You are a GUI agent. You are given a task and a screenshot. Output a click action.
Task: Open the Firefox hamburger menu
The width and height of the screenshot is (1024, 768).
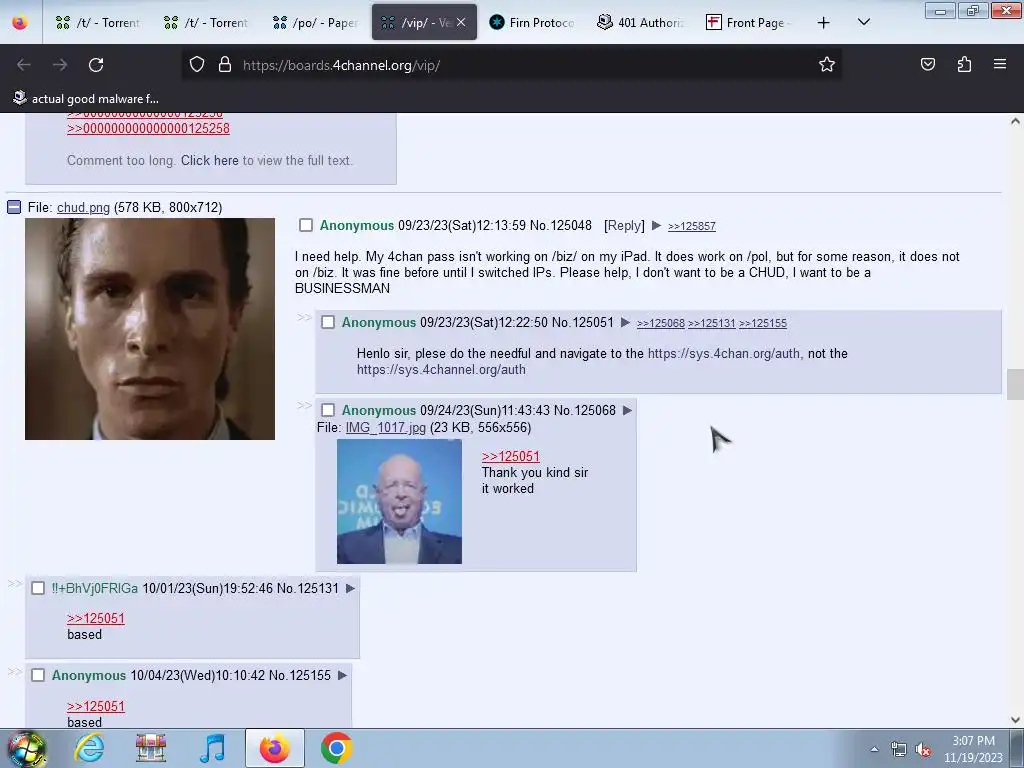coord(999,64)
